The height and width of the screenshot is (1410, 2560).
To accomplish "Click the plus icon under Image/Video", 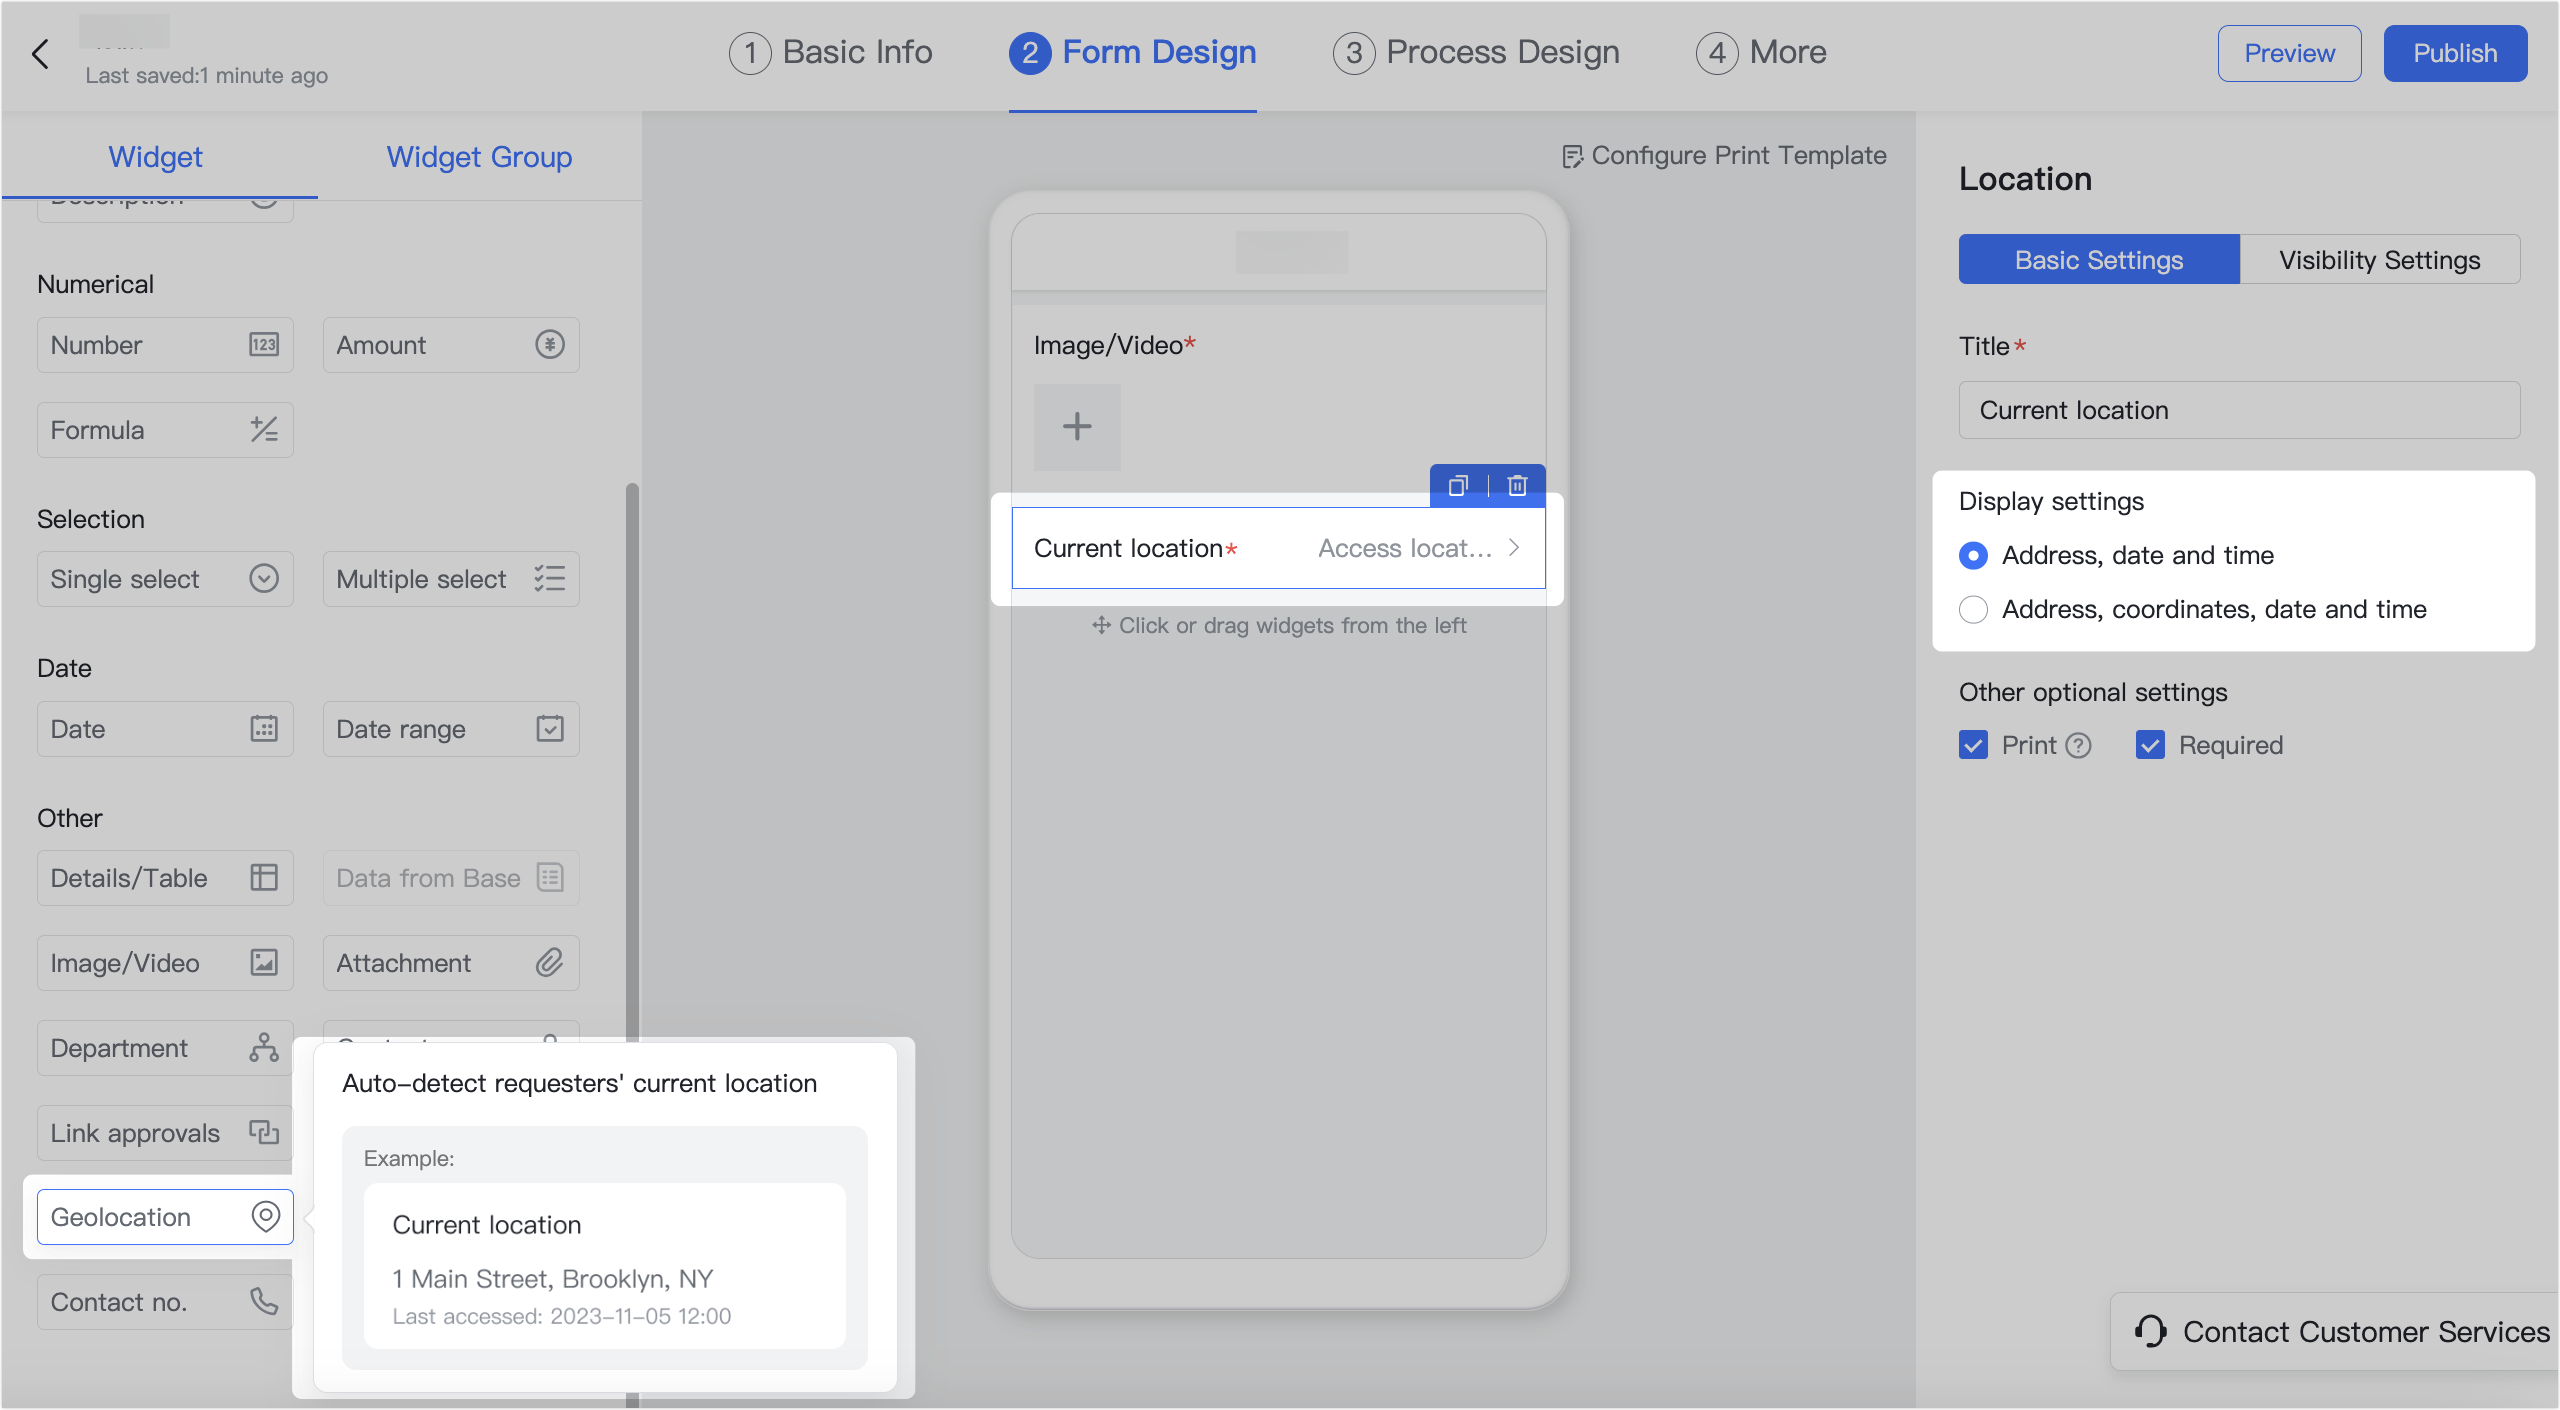I will pos(1077,427).
